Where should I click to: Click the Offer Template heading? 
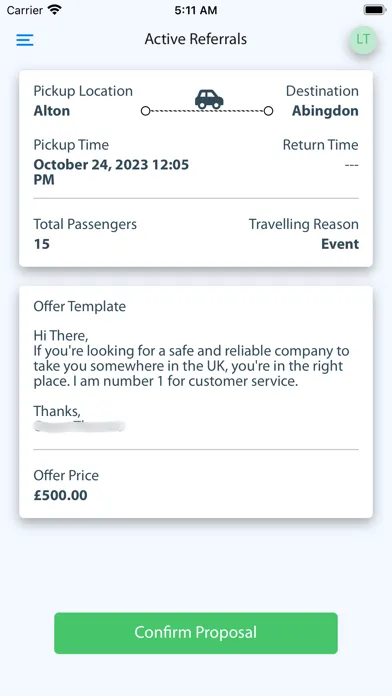[x=80, y=306]
